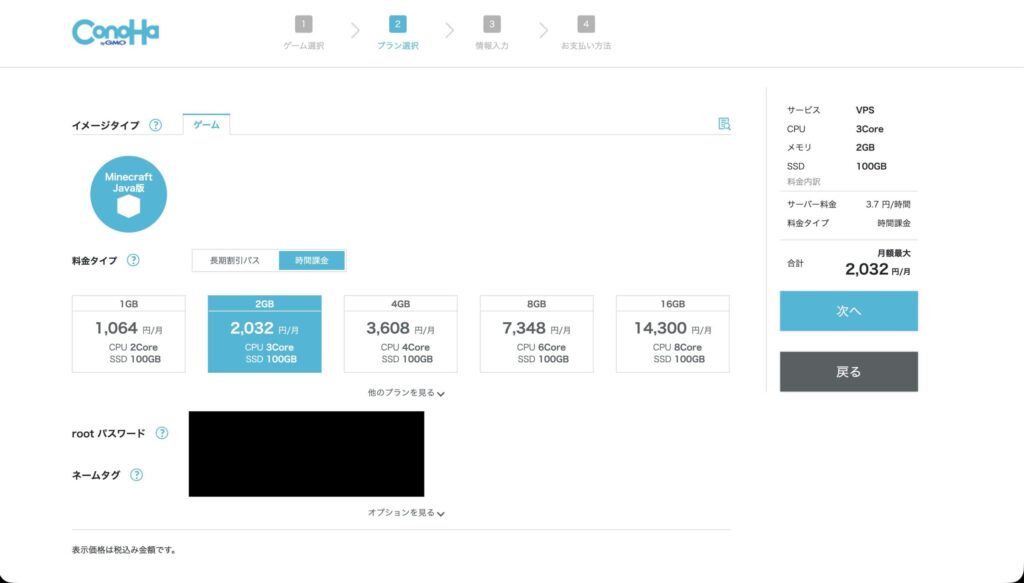Click the ConoHa by GMO logo
Image resolution: width=1024 pixels, height=583 pixels.
point(116,32)
